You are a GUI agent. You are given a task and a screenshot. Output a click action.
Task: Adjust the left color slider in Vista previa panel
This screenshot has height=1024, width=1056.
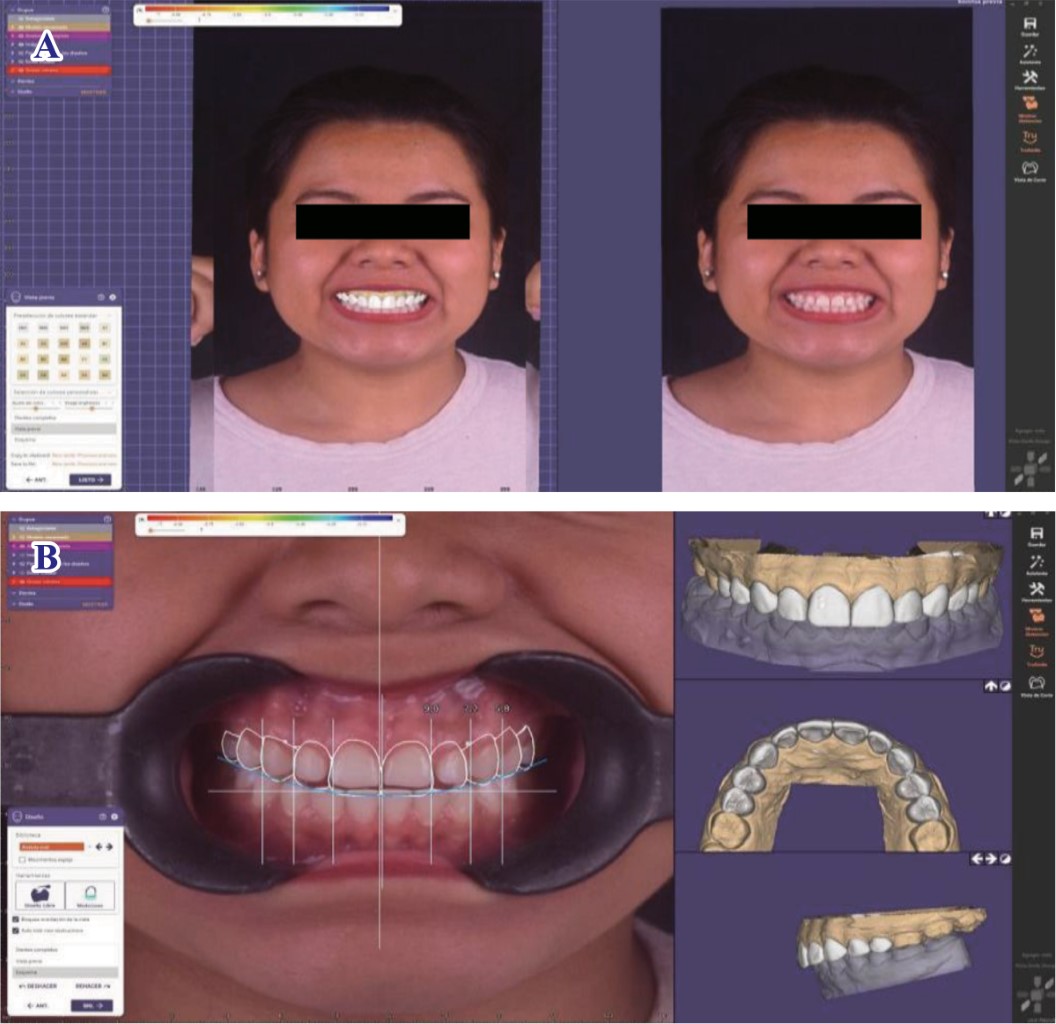36,408
